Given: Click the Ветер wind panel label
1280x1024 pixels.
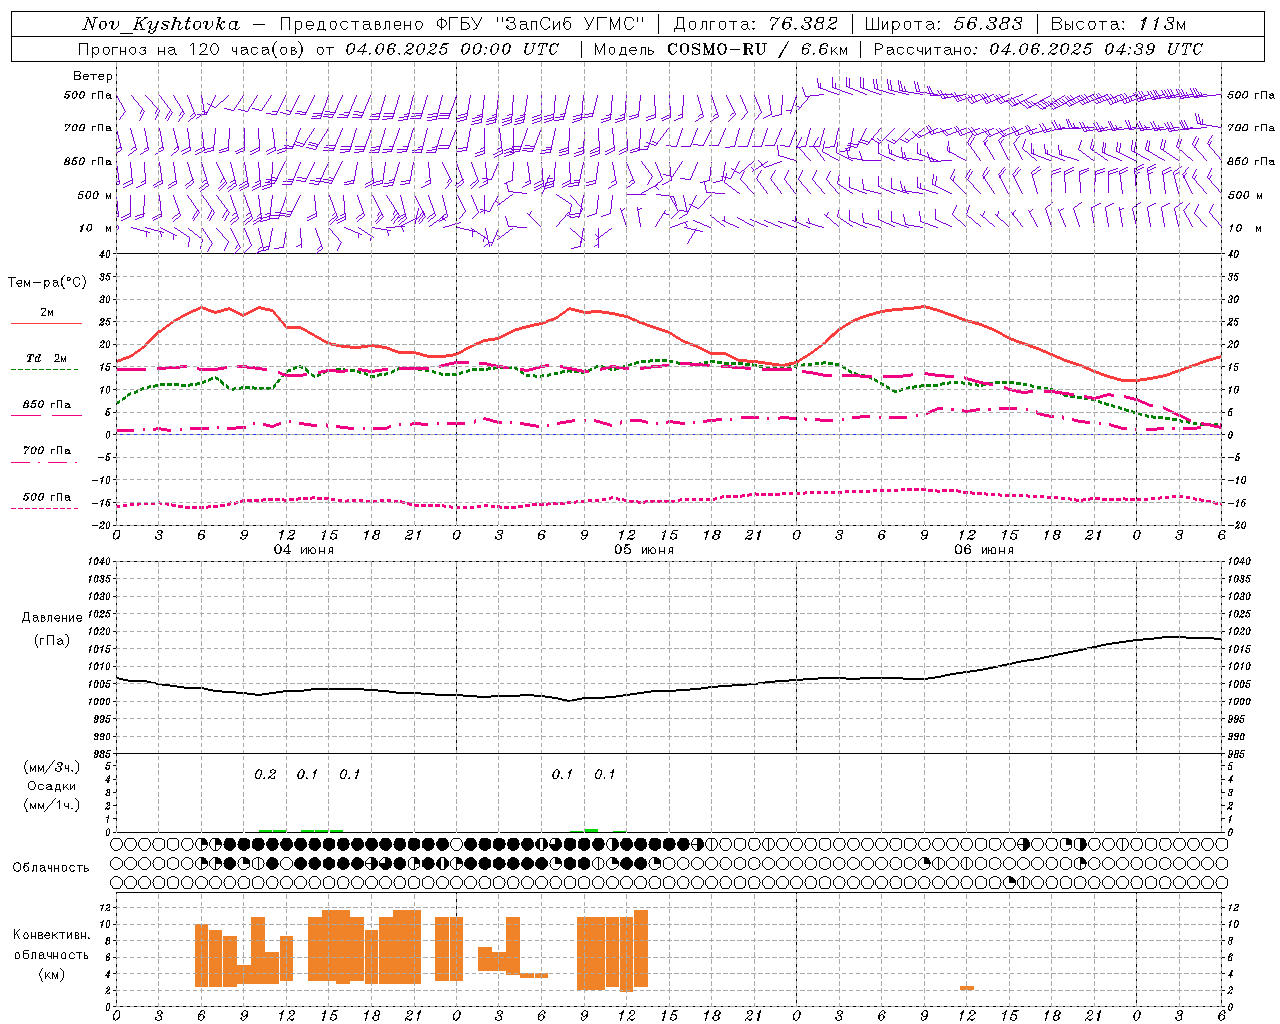Looking at the screenshot, I should click(x=92, y=76).
